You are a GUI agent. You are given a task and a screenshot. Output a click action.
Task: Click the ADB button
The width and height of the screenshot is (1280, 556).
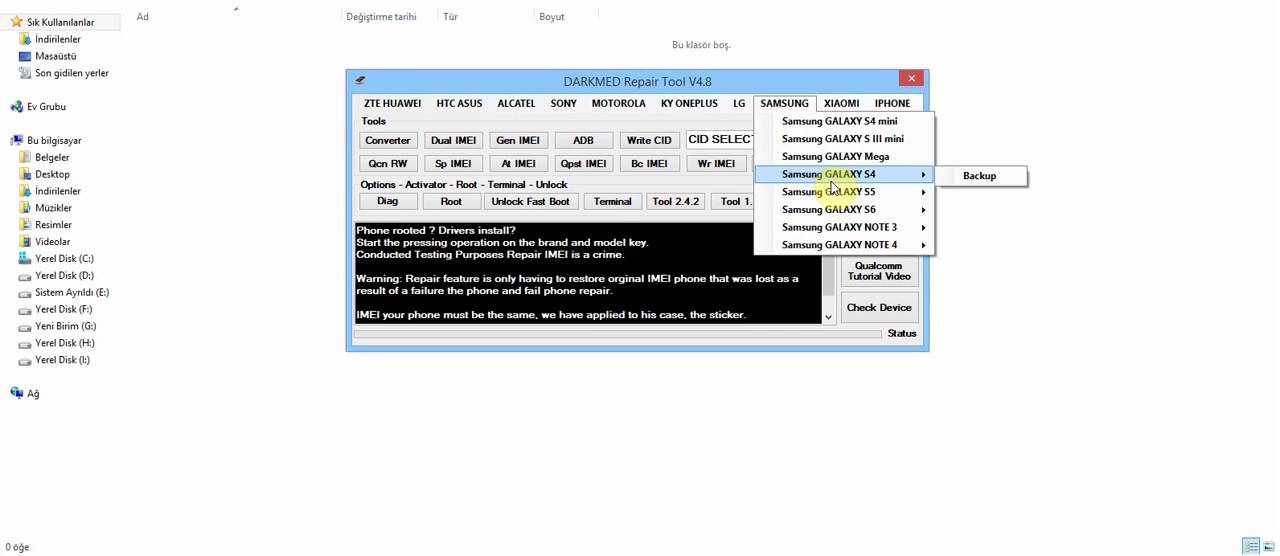tap(583, 140)
